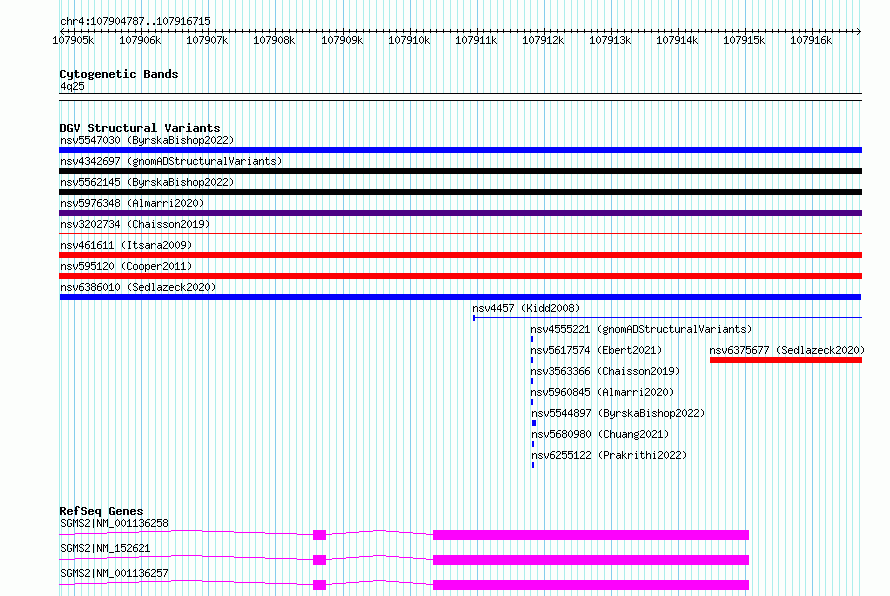Open variant nsv5562145 (ByrskaBishop2022) label
The height and width of the screenshot is (596, 890).
[x=147, y=182]
